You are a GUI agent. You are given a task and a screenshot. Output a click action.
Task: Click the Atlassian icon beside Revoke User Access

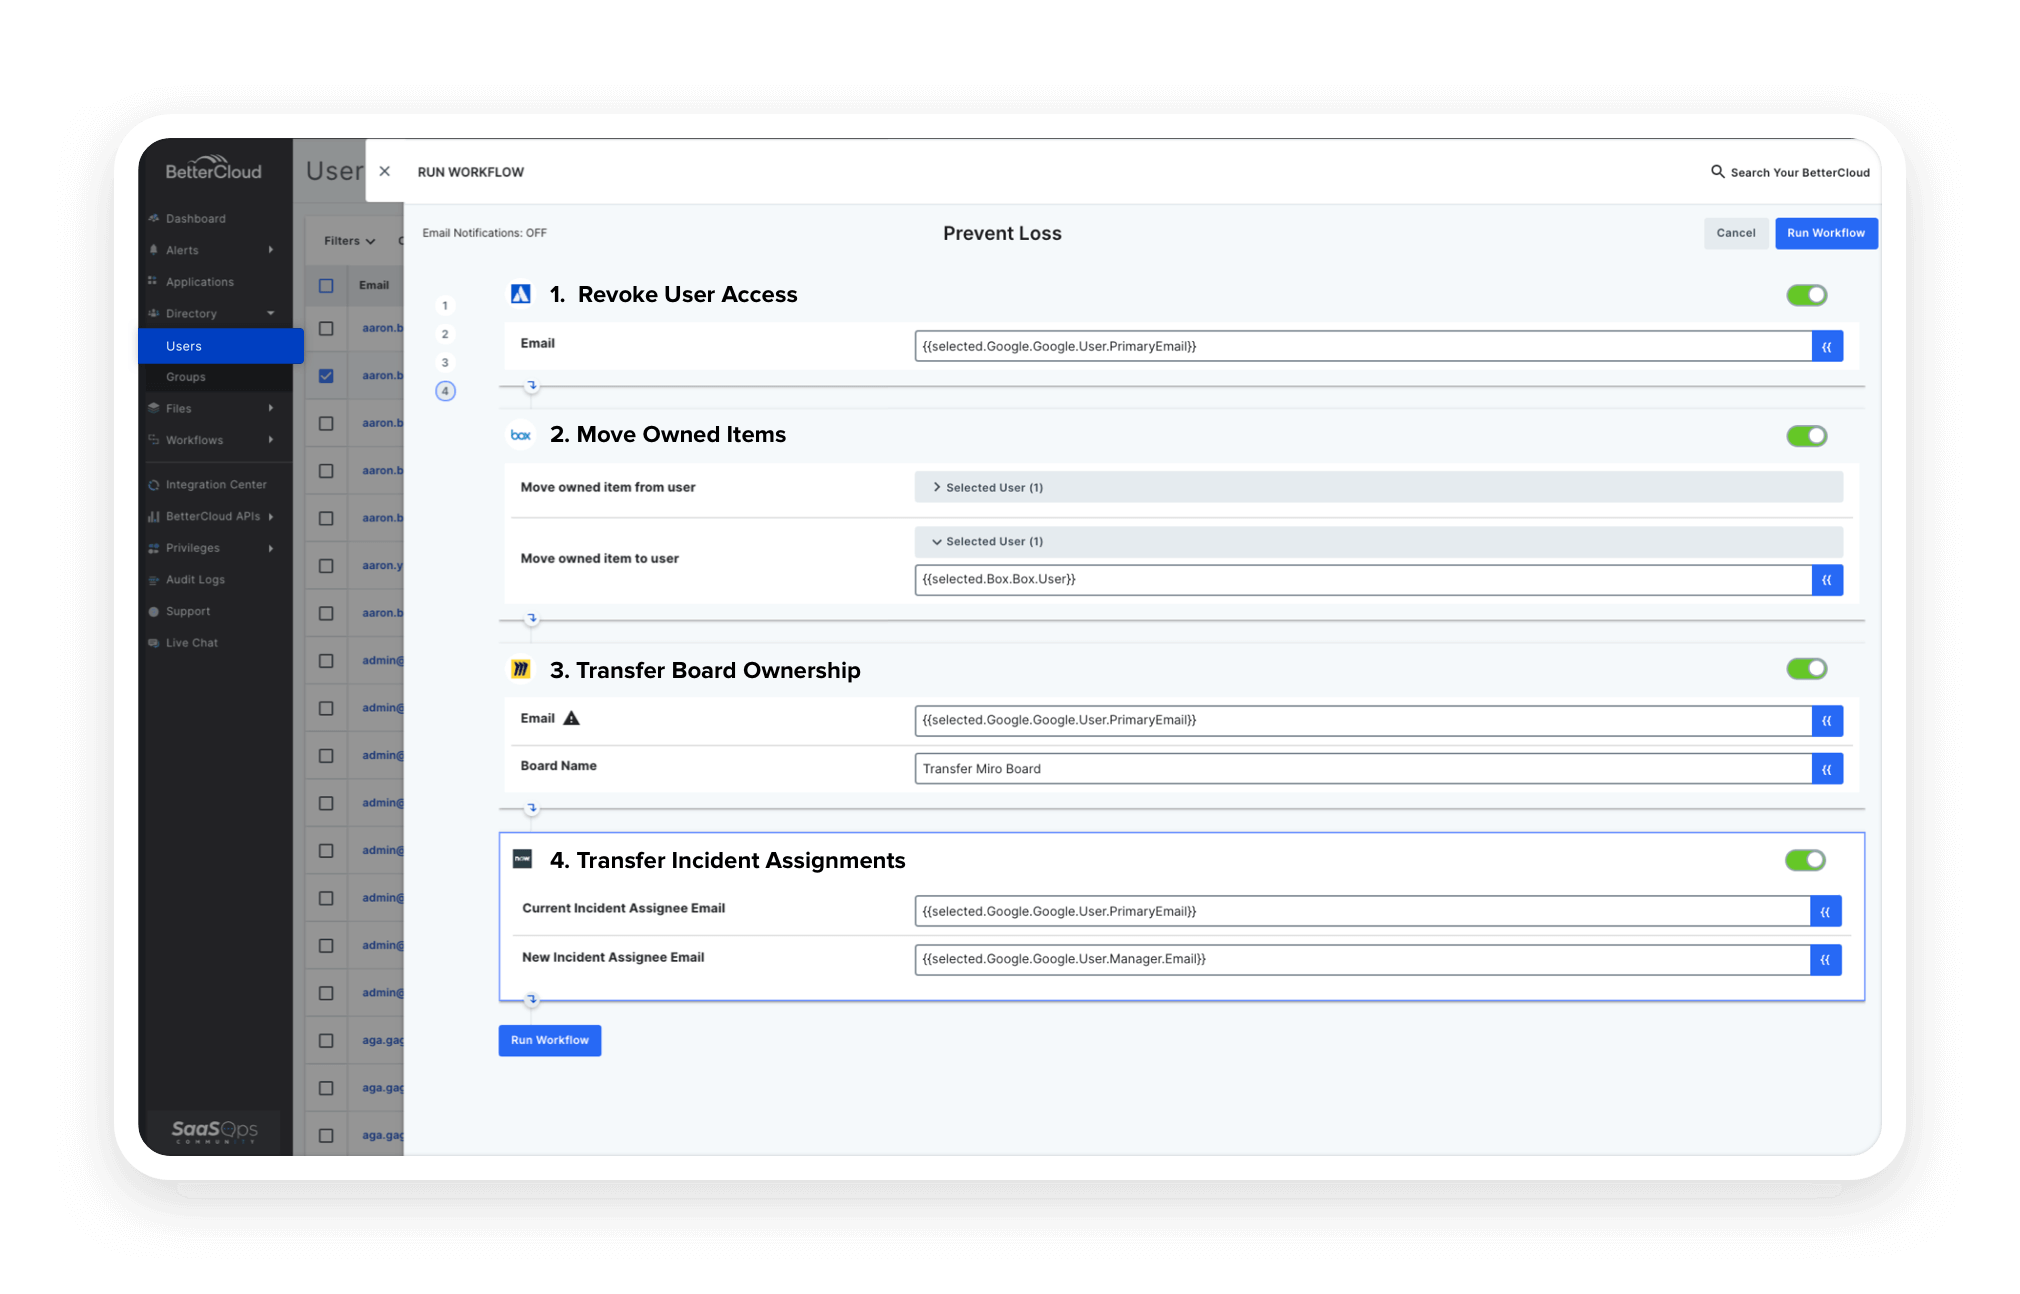(x=521, y=294)
